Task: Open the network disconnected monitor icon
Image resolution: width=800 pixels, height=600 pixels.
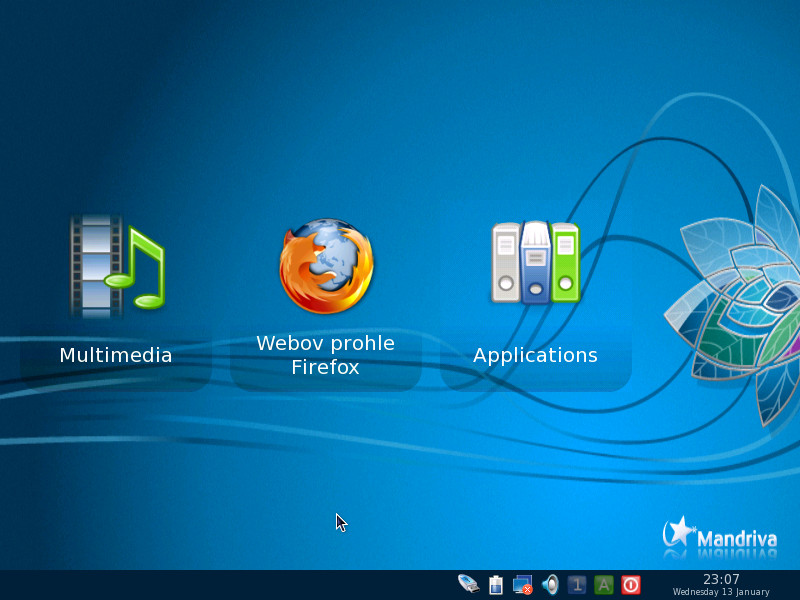Action: pyautogui.click(x=522, y=585)
